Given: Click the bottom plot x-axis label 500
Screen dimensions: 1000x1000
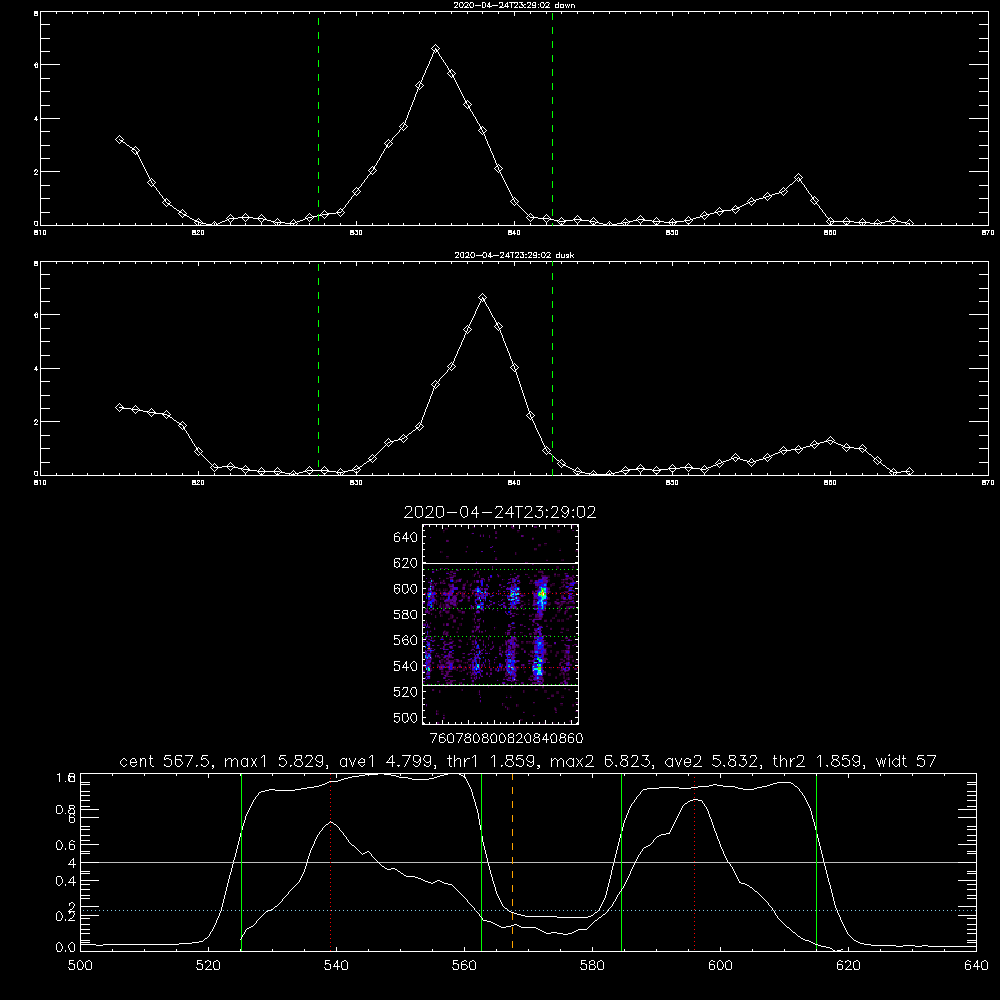Looking at the screenshot, I should [x=80, y=966].
